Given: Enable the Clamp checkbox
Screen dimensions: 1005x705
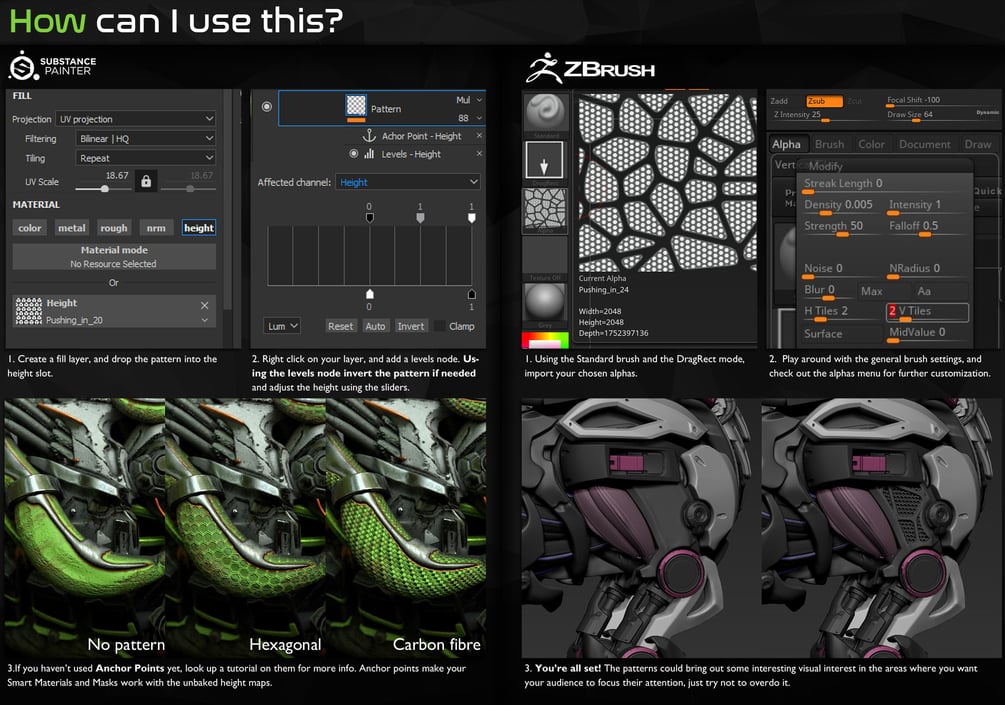Looking at the screenshot, I should point(440,326).
